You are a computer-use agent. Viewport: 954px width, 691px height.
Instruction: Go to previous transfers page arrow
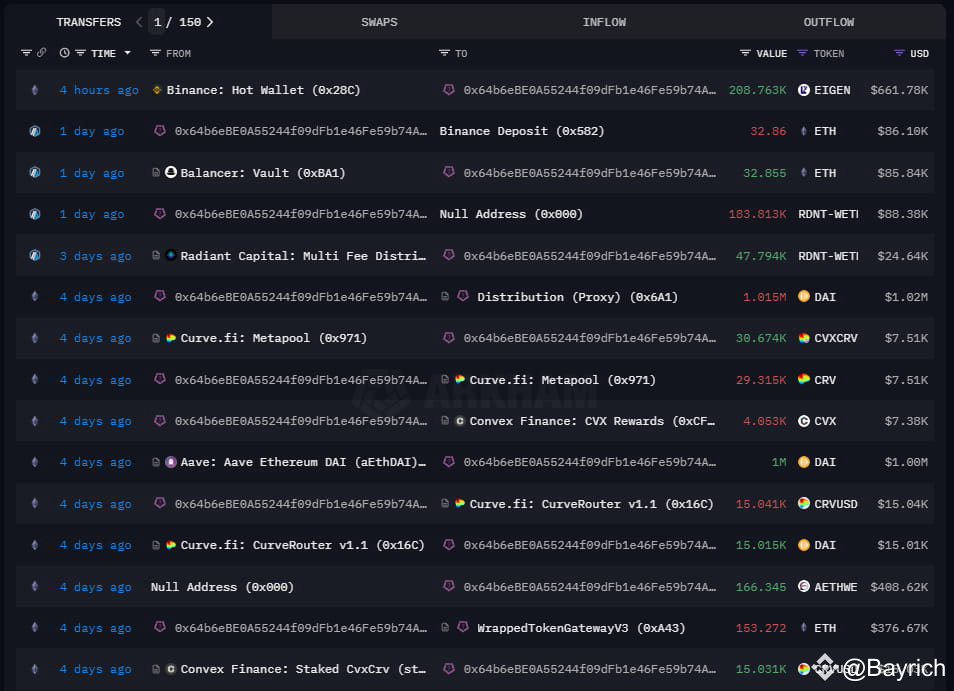click(x=139, y=22)
